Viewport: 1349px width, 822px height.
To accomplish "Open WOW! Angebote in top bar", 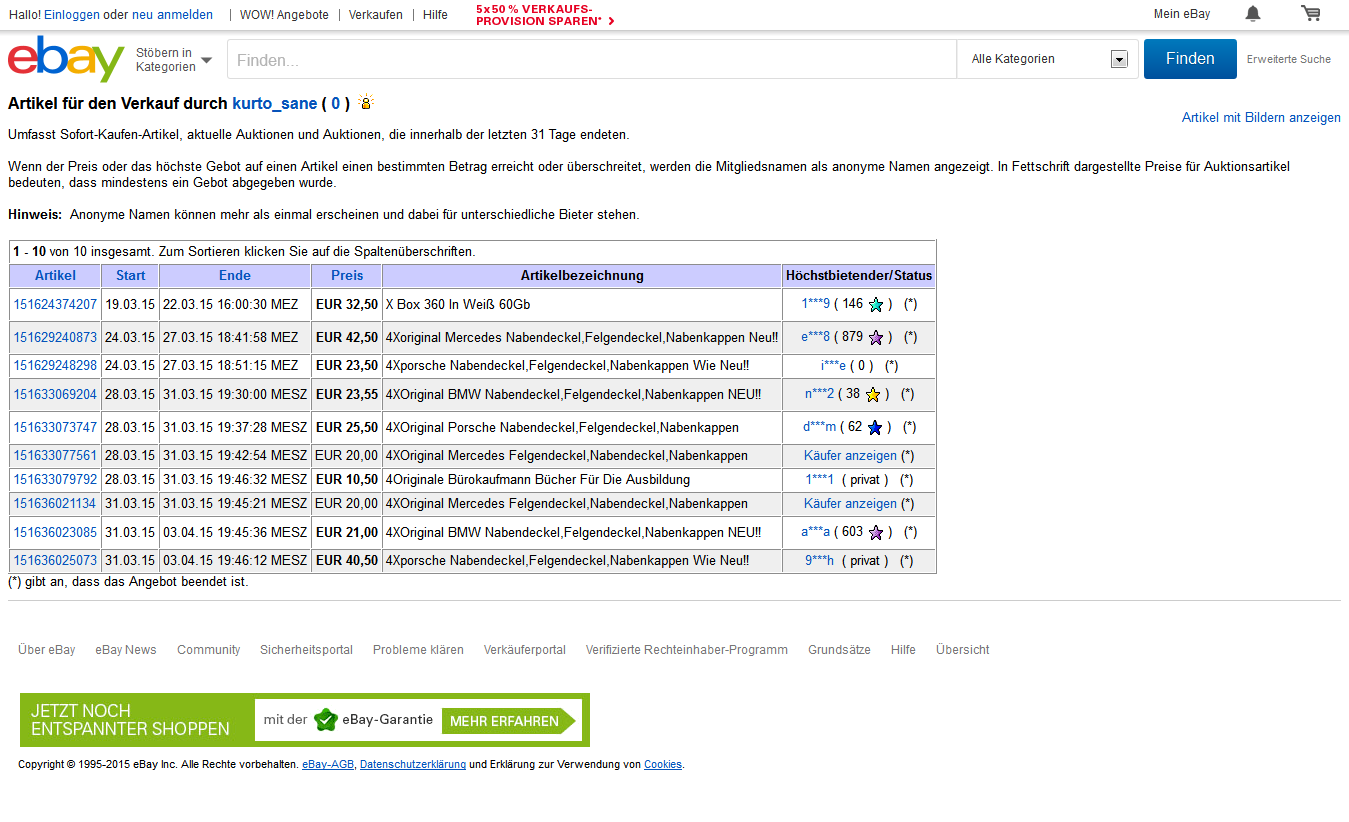I will pos(284,15).
